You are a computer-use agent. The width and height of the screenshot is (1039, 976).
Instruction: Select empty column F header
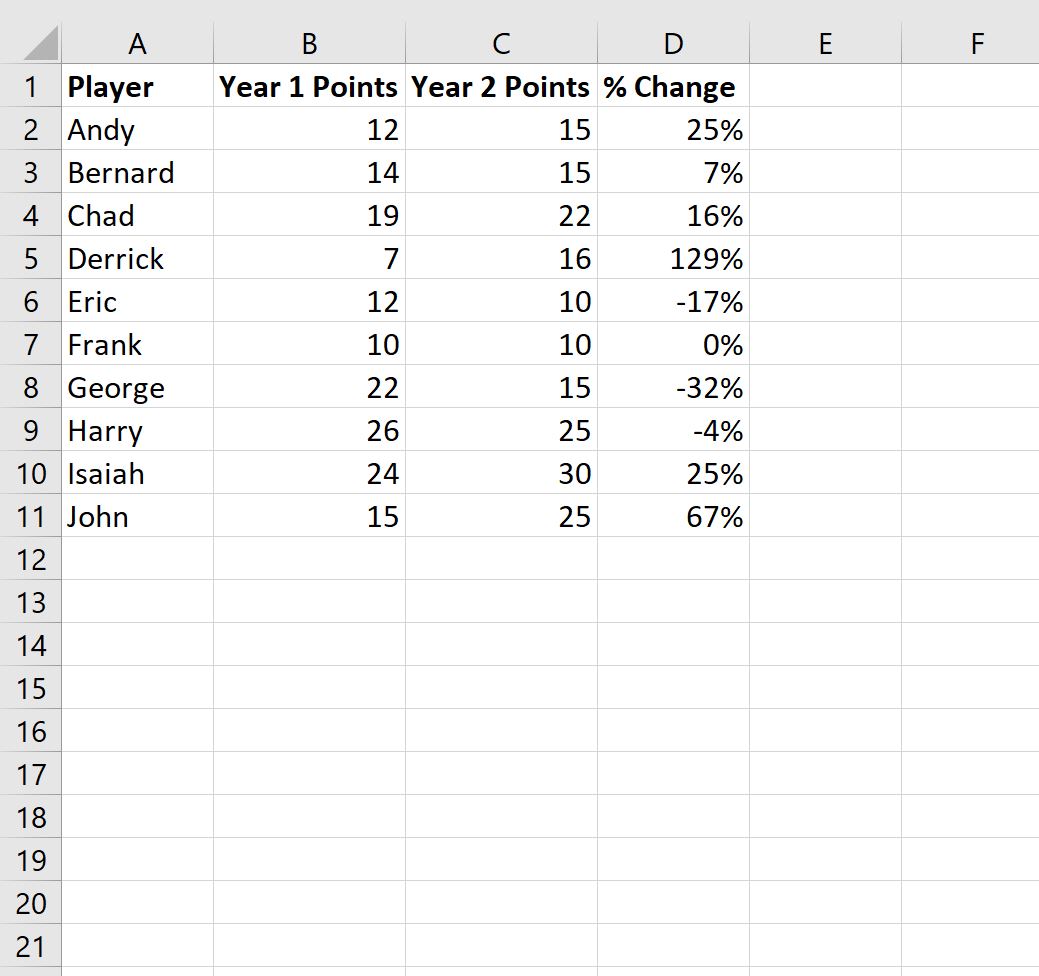point(976,44)
